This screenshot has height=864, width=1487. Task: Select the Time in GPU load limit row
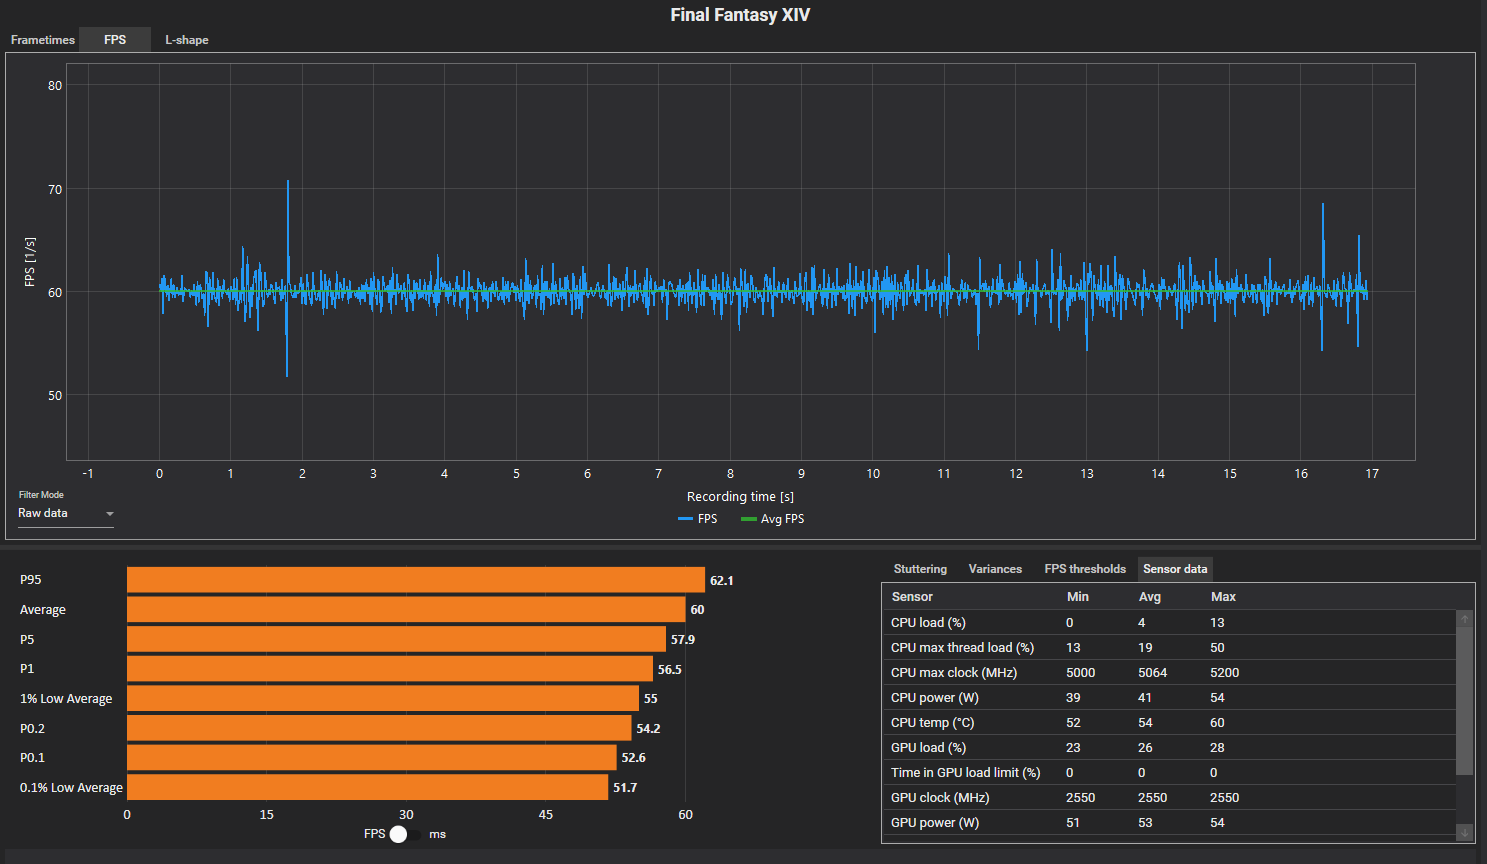pyautogui.click(x=1169, y=773)
